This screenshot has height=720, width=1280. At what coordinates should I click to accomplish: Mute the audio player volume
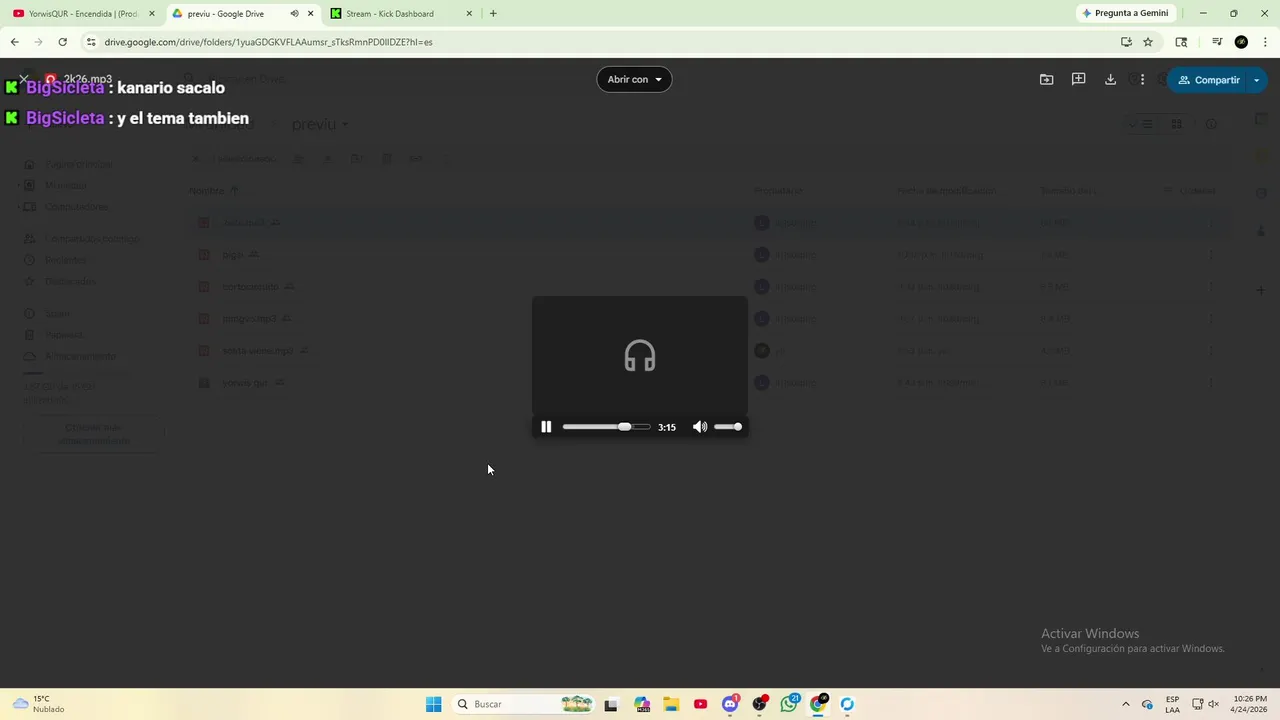700,427
